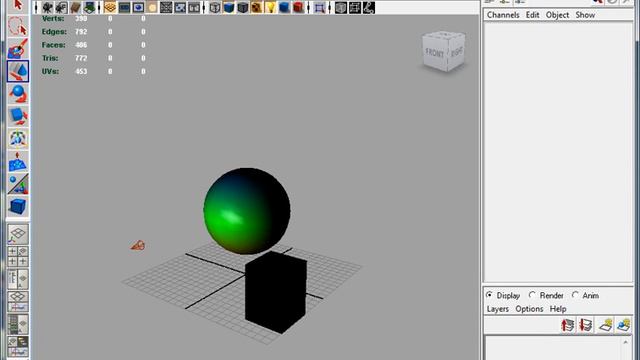Image resolution: width=640 pixels, height=360 pixels.
Task: Activate the Scale tool with the cube icon
Action: click(x=18, y=116)
